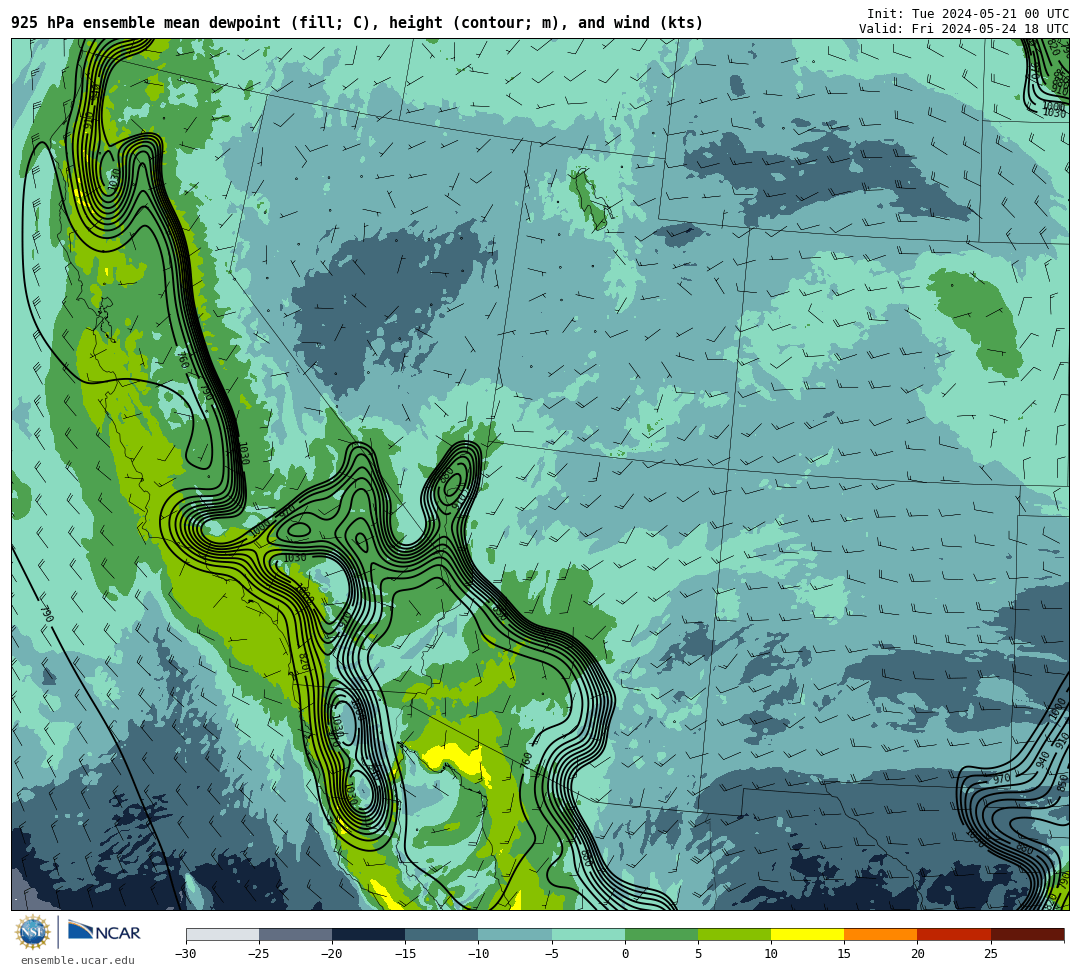Click the 'Valid: Fri 2024-05-24 18 UTC' text
Viewport: 1080px width, 973px height.
click(964, 29)
